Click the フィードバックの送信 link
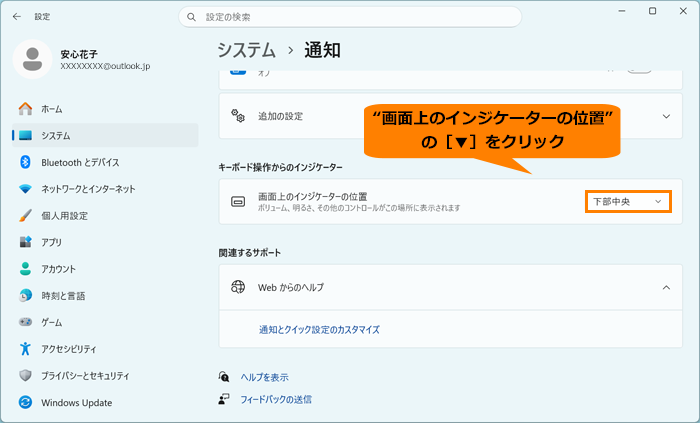The image size is (700, 423). [x=276, y=399]
